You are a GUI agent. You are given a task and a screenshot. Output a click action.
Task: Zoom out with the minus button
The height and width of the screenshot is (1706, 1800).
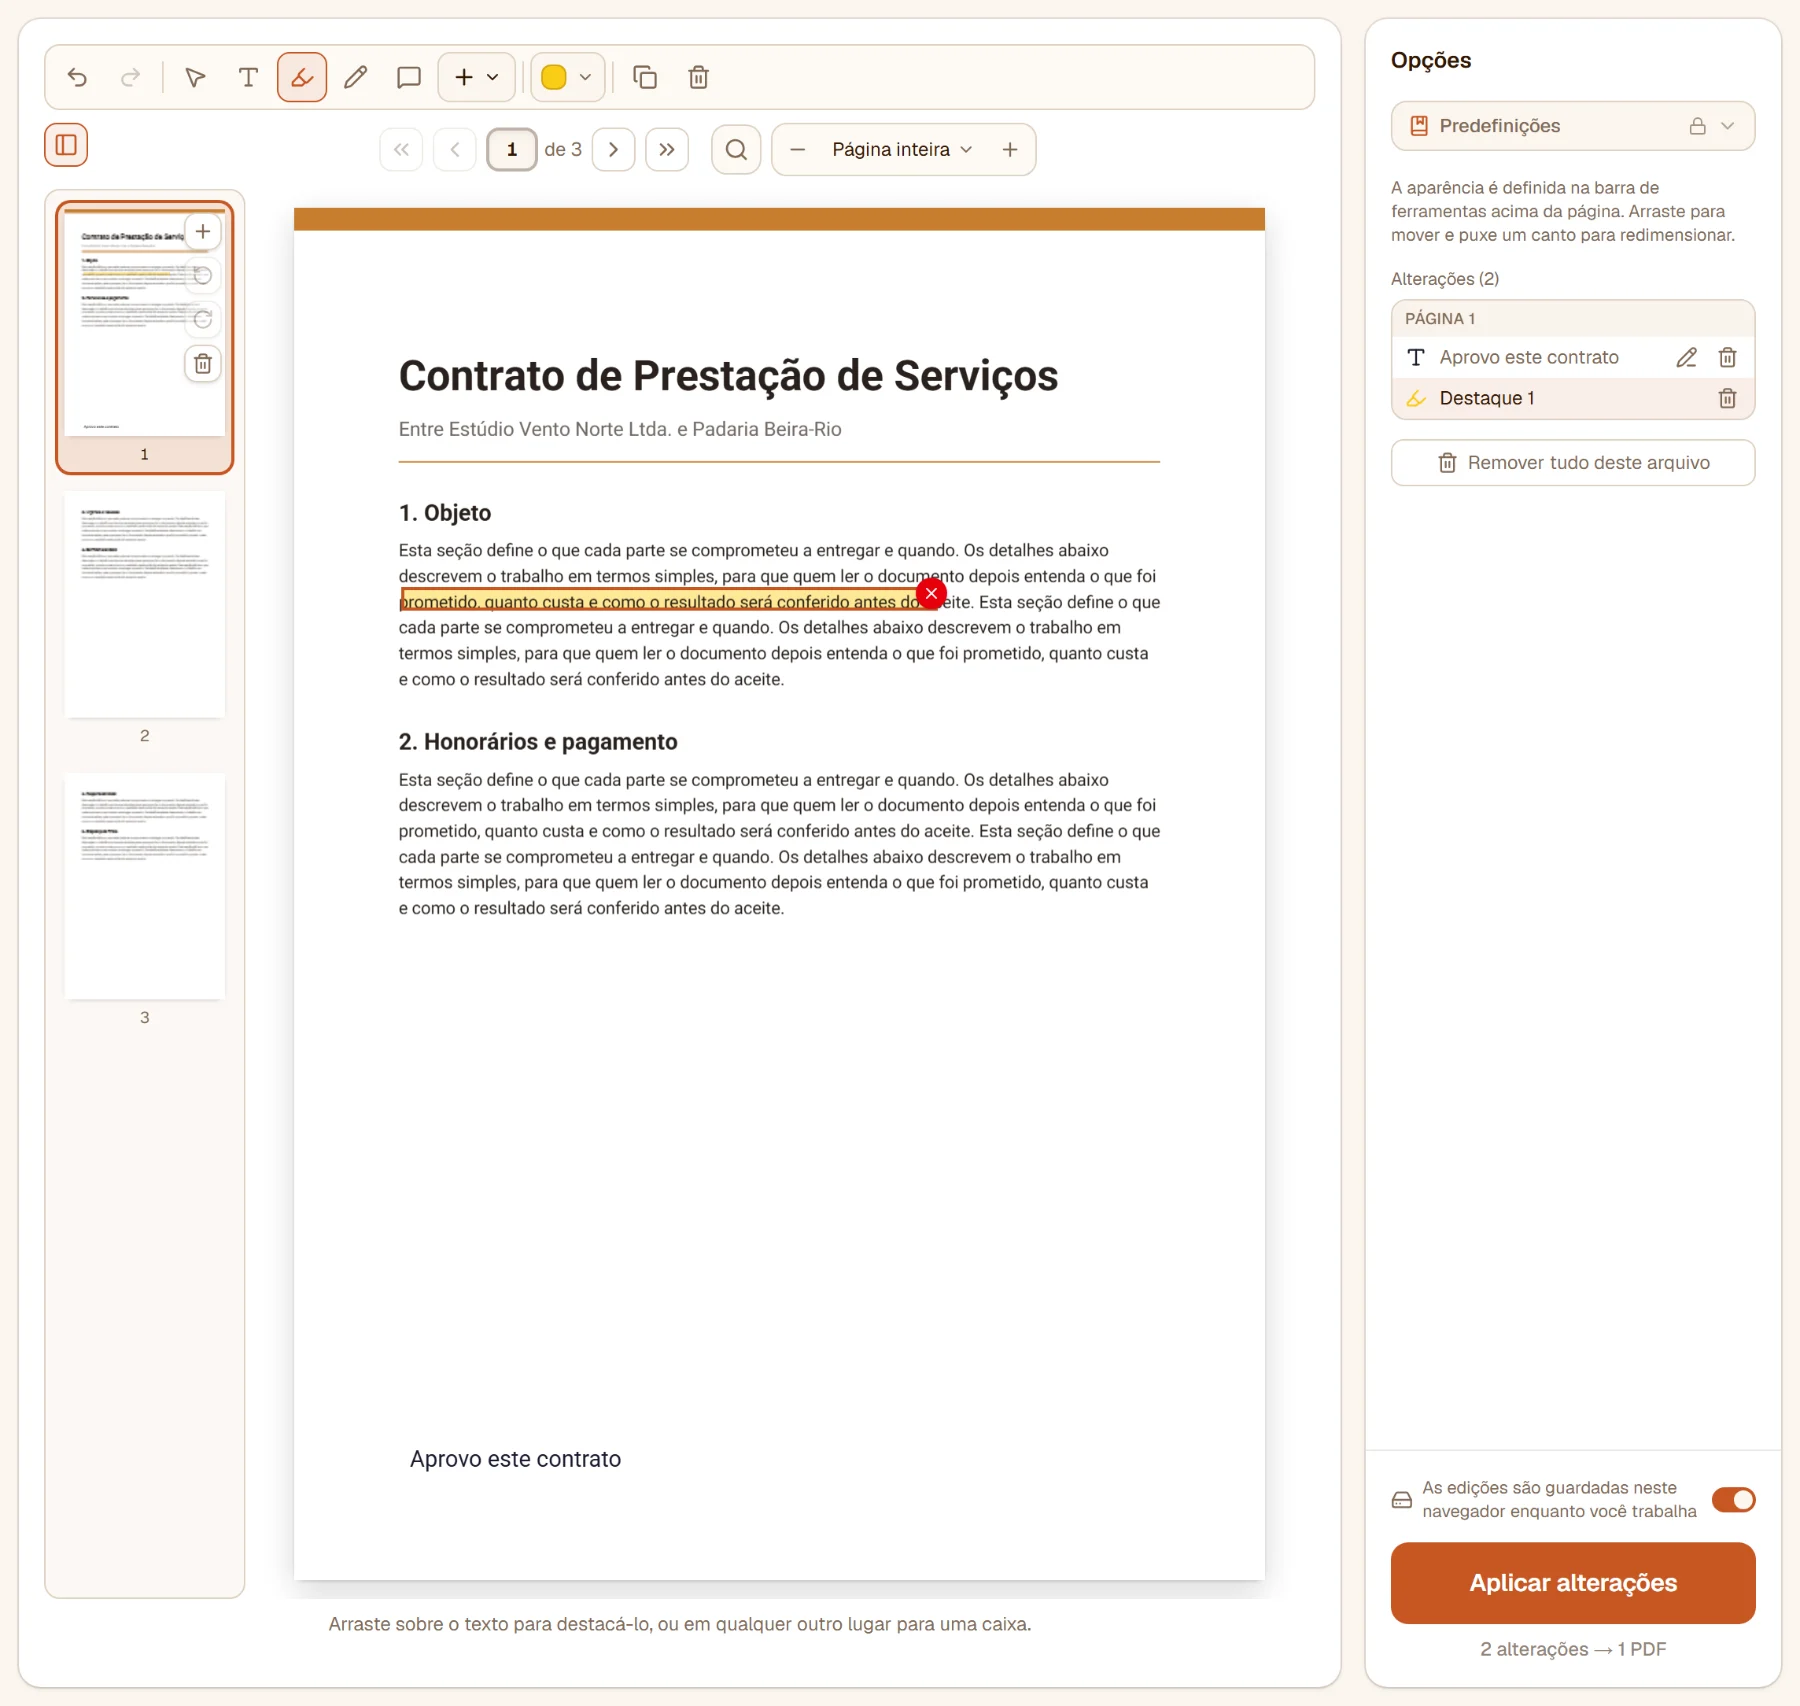(797, 149)
